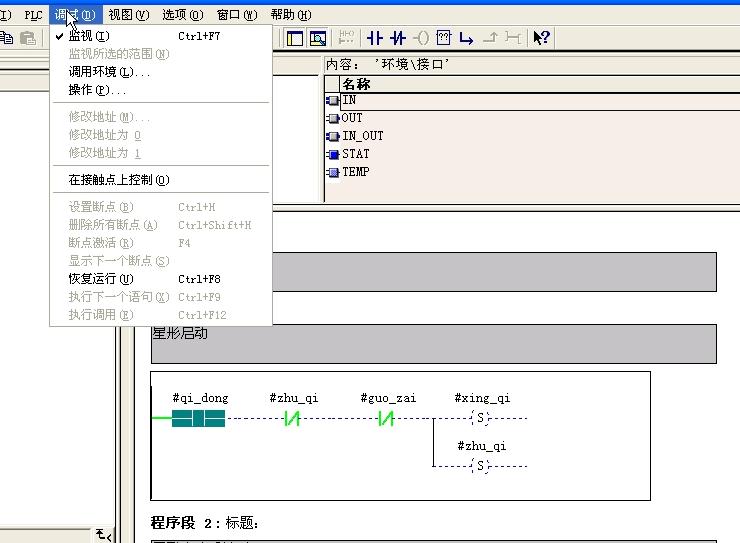Choose 调用环境 from the debug menu

(x=109, y=72)
